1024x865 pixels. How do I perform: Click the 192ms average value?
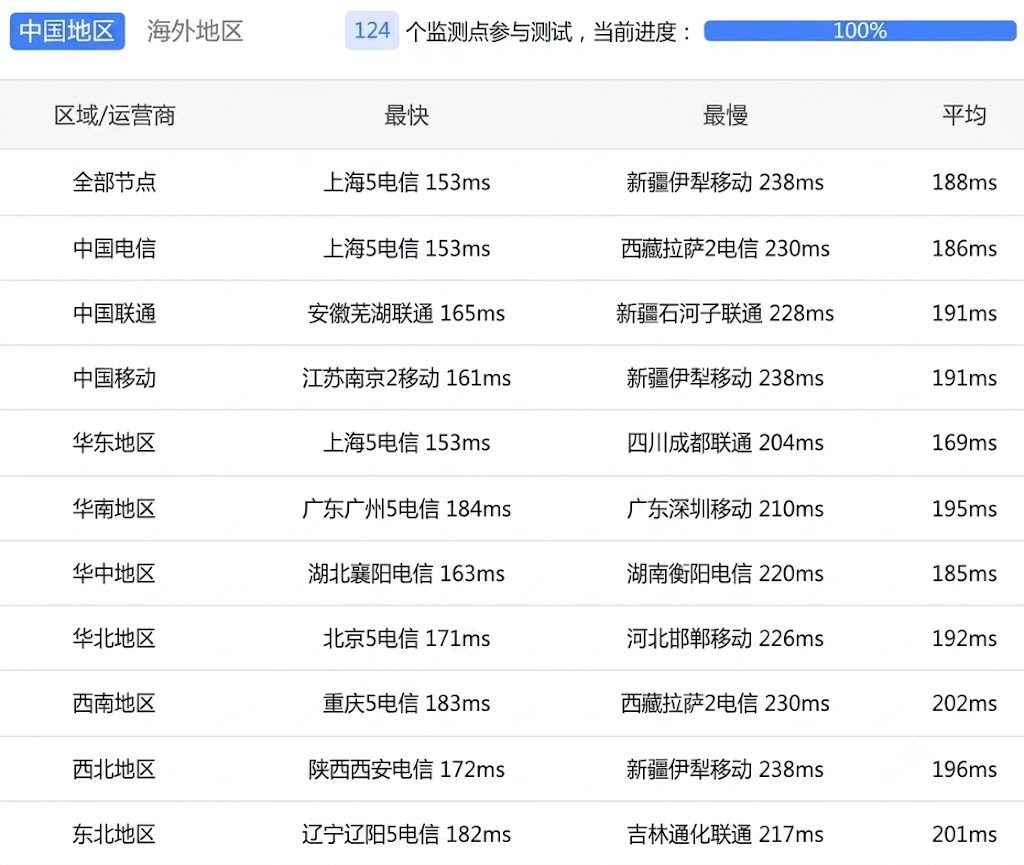pos(964,638)
